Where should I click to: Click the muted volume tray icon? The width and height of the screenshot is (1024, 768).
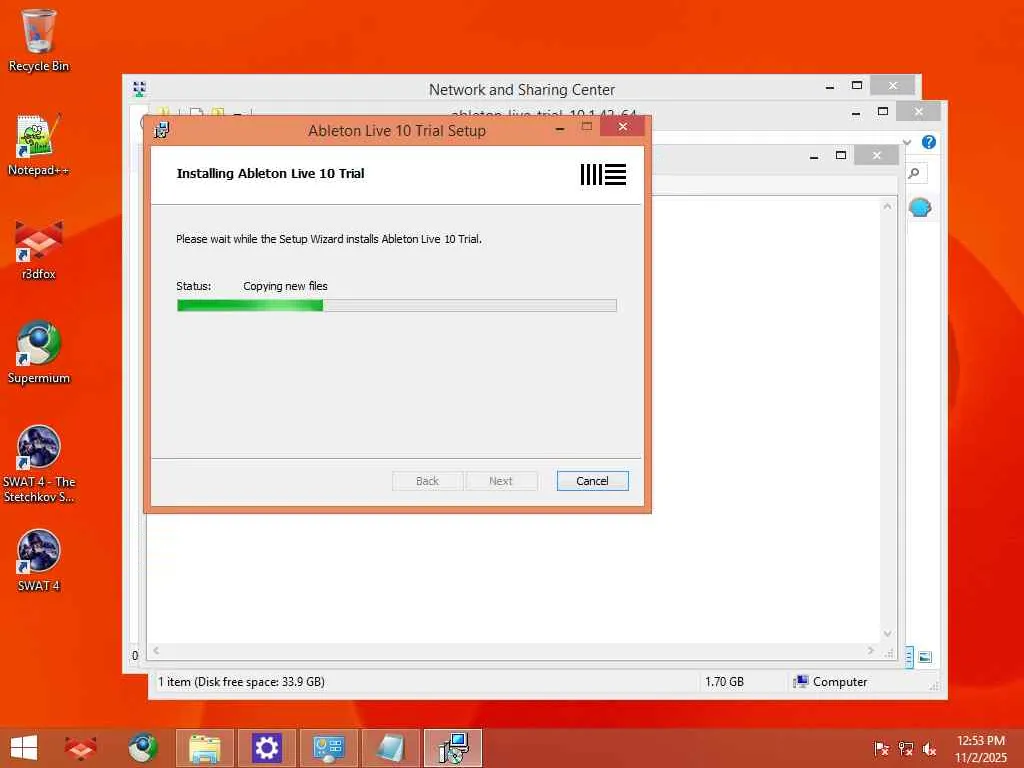(929, 748)
